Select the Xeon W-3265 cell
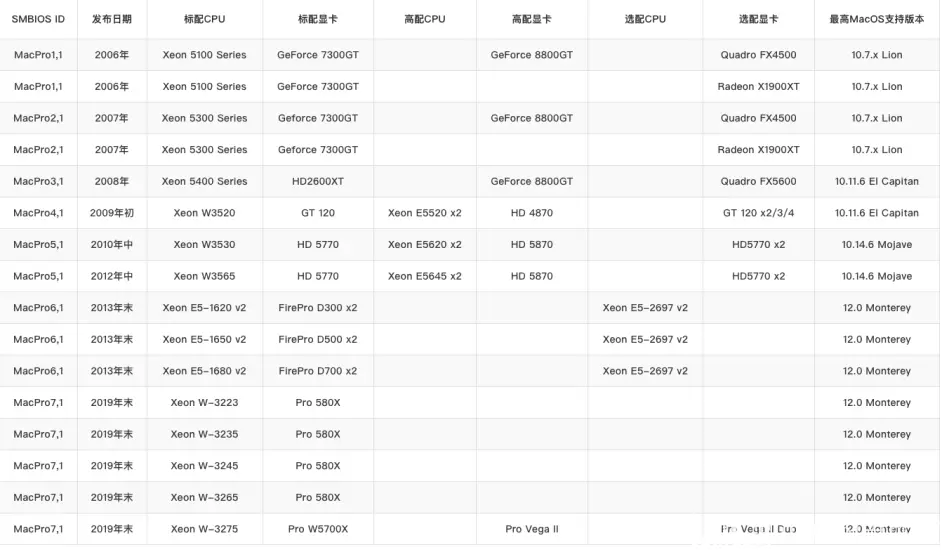The height and width of the screenshot is (550, 942). pyautogui.click(x=204, y=498)
